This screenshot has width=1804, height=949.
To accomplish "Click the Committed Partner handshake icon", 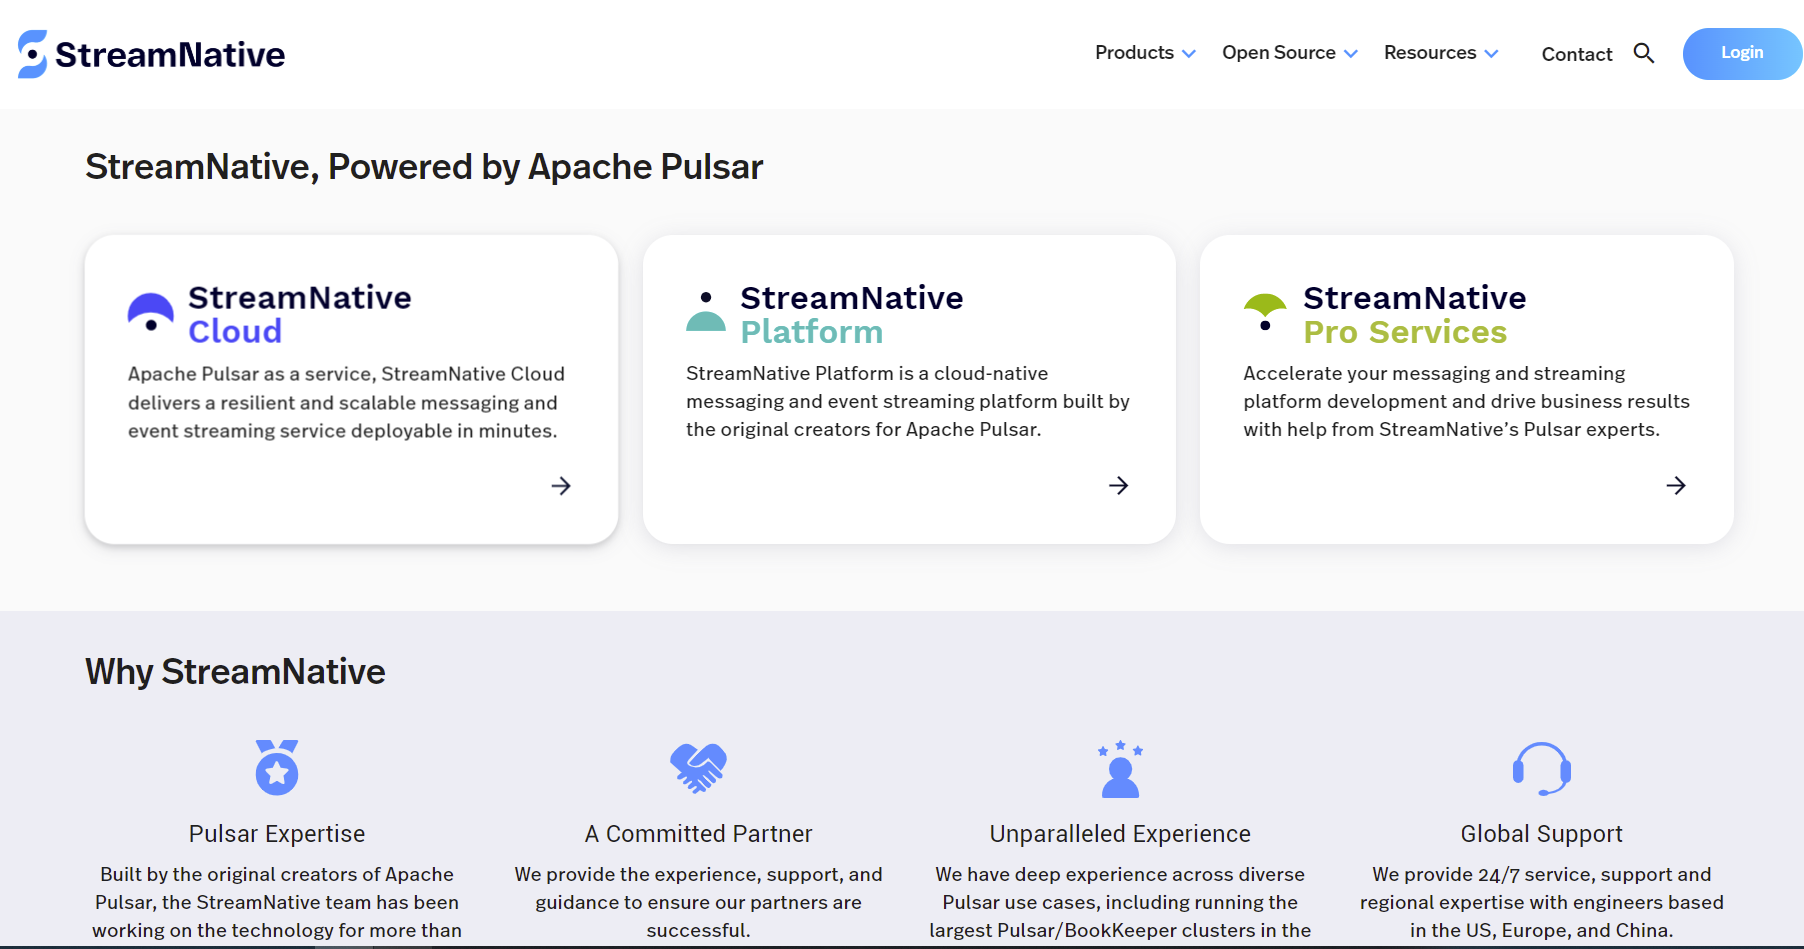I will pyautogui.click(x=698, y=768).
